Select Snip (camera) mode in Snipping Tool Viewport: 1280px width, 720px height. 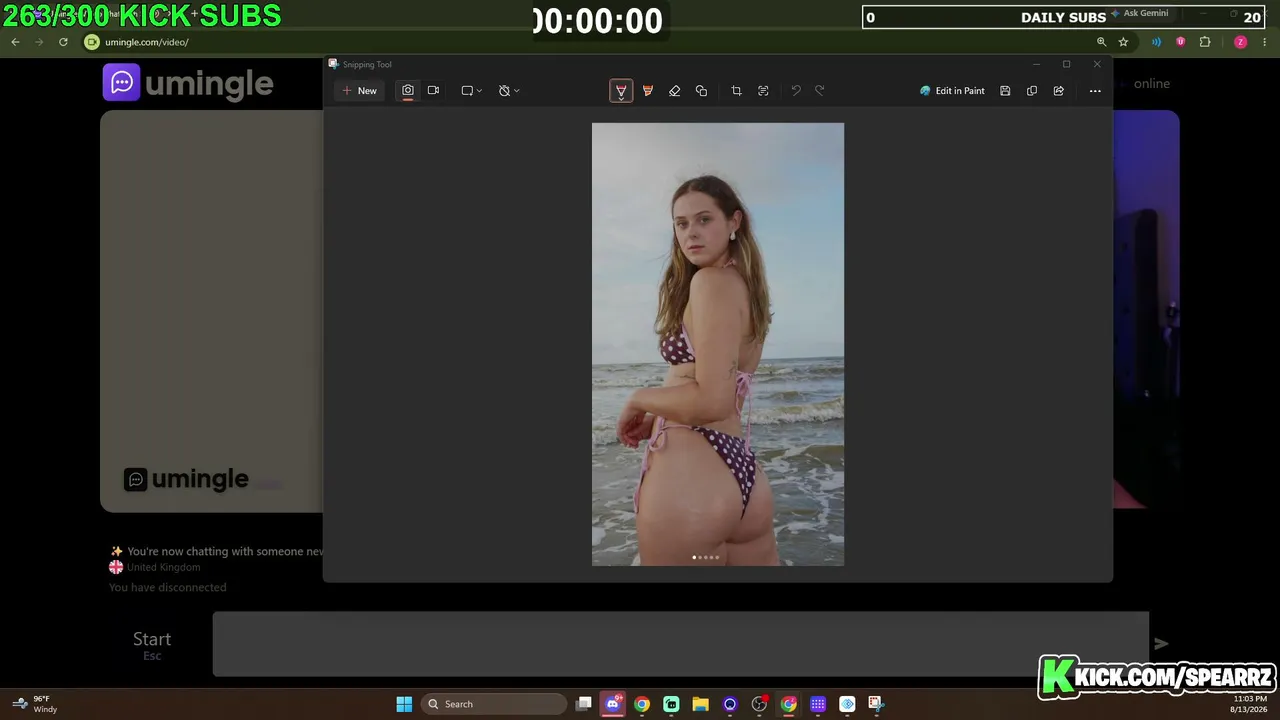pyautogui.click(x=408, y=91)
